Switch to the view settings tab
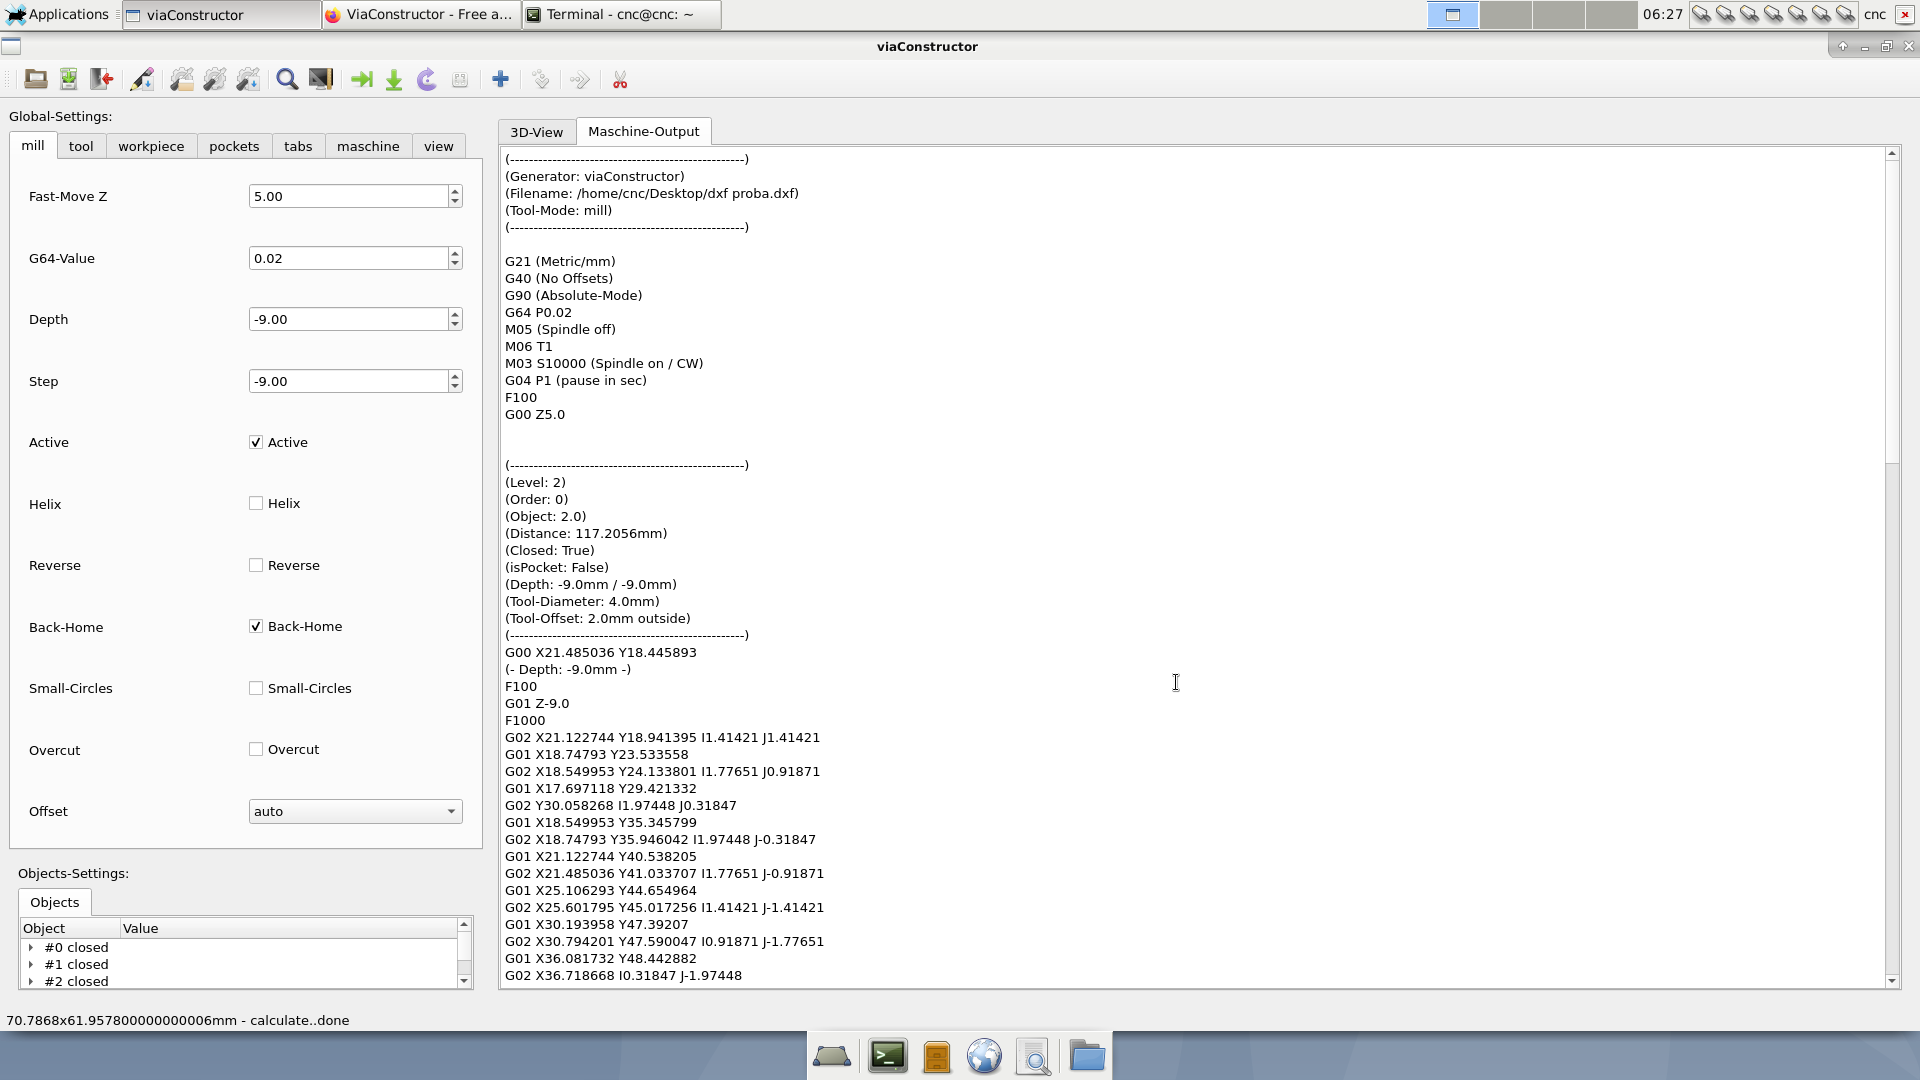 438,146
